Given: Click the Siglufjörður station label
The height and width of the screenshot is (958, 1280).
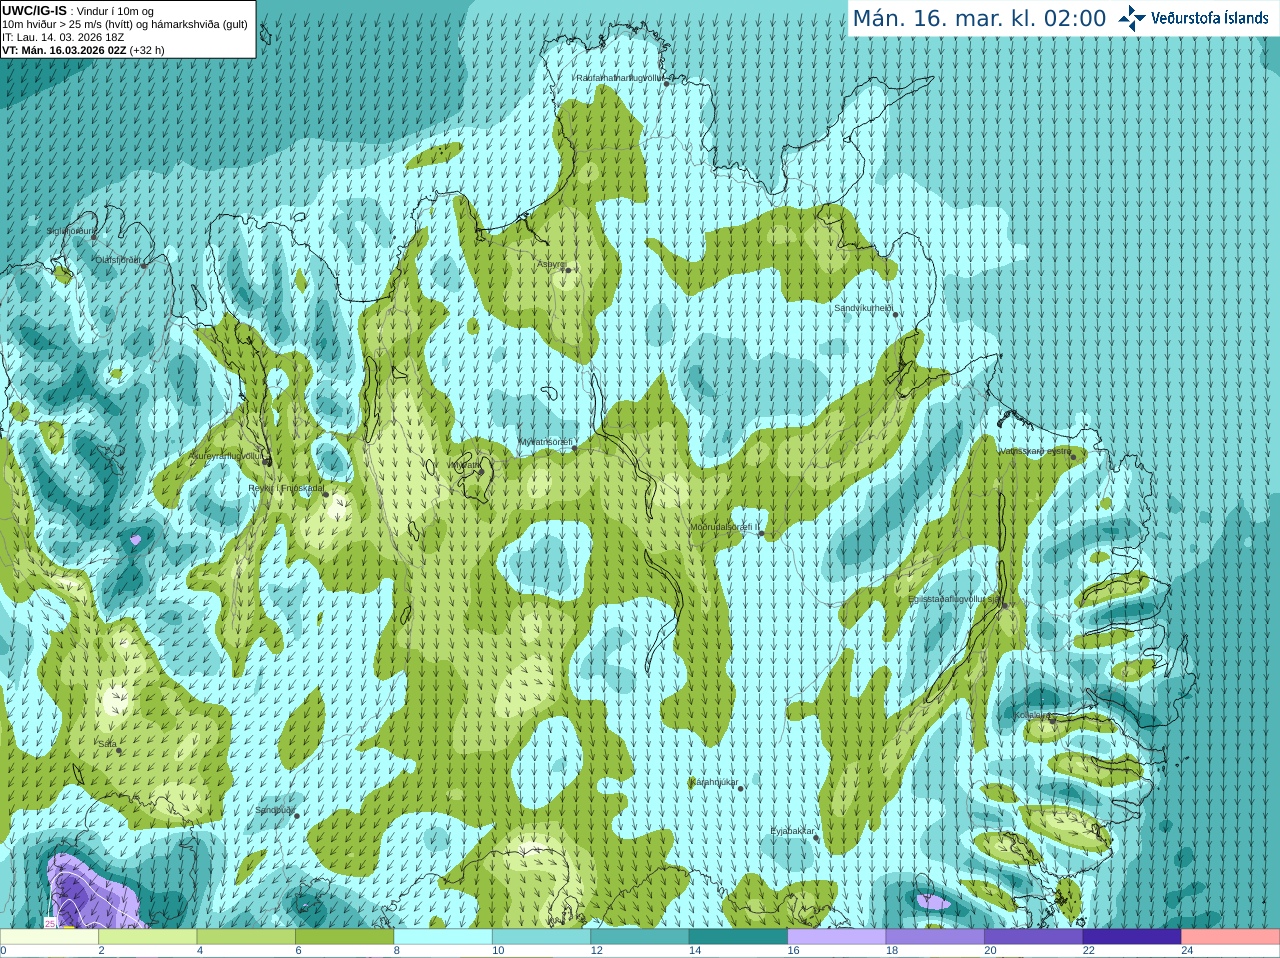Looking at the screenshot, I should click(72, 231).
